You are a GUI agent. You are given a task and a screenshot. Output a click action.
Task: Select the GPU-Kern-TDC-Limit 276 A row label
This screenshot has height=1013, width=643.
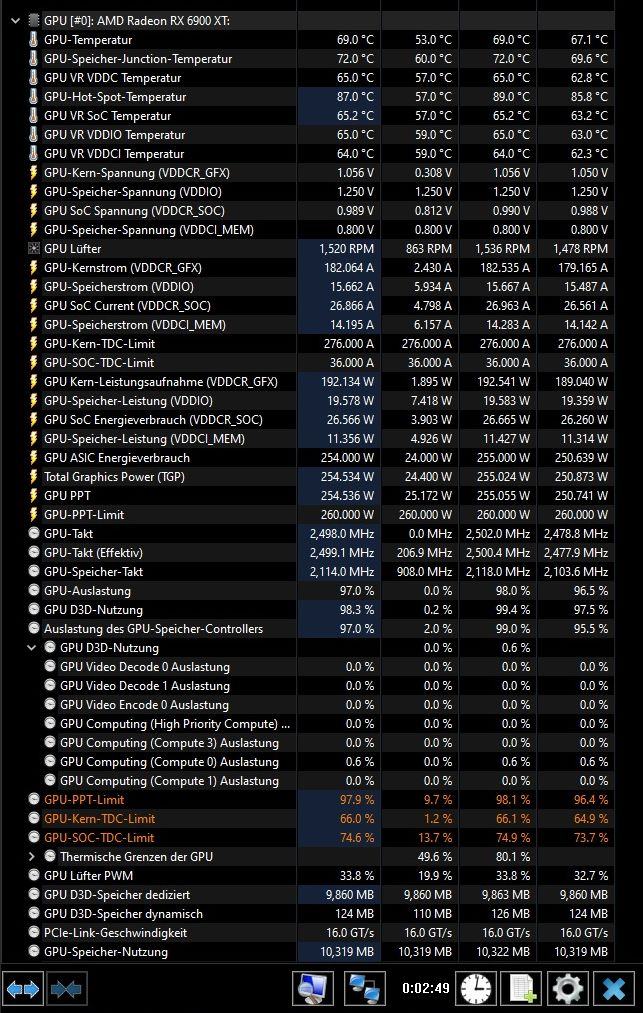coord(100,344)
